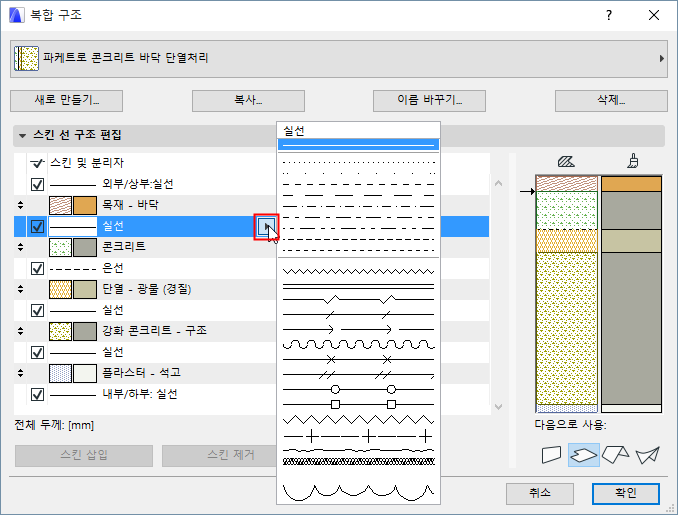
Task: Grab the reorder handle of 강화 콘크리트 - 구조
Action: coord(20,331)
